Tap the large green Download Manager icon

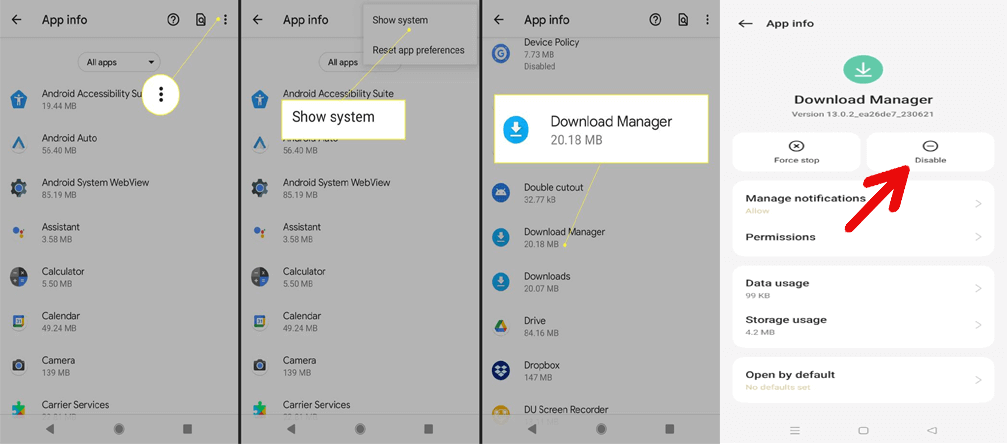click(863, 70)
